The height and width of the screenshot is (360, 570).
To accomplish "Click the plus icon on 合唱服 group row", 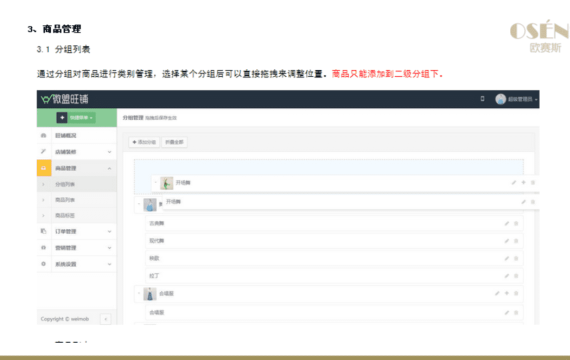I will coord(506,293).
